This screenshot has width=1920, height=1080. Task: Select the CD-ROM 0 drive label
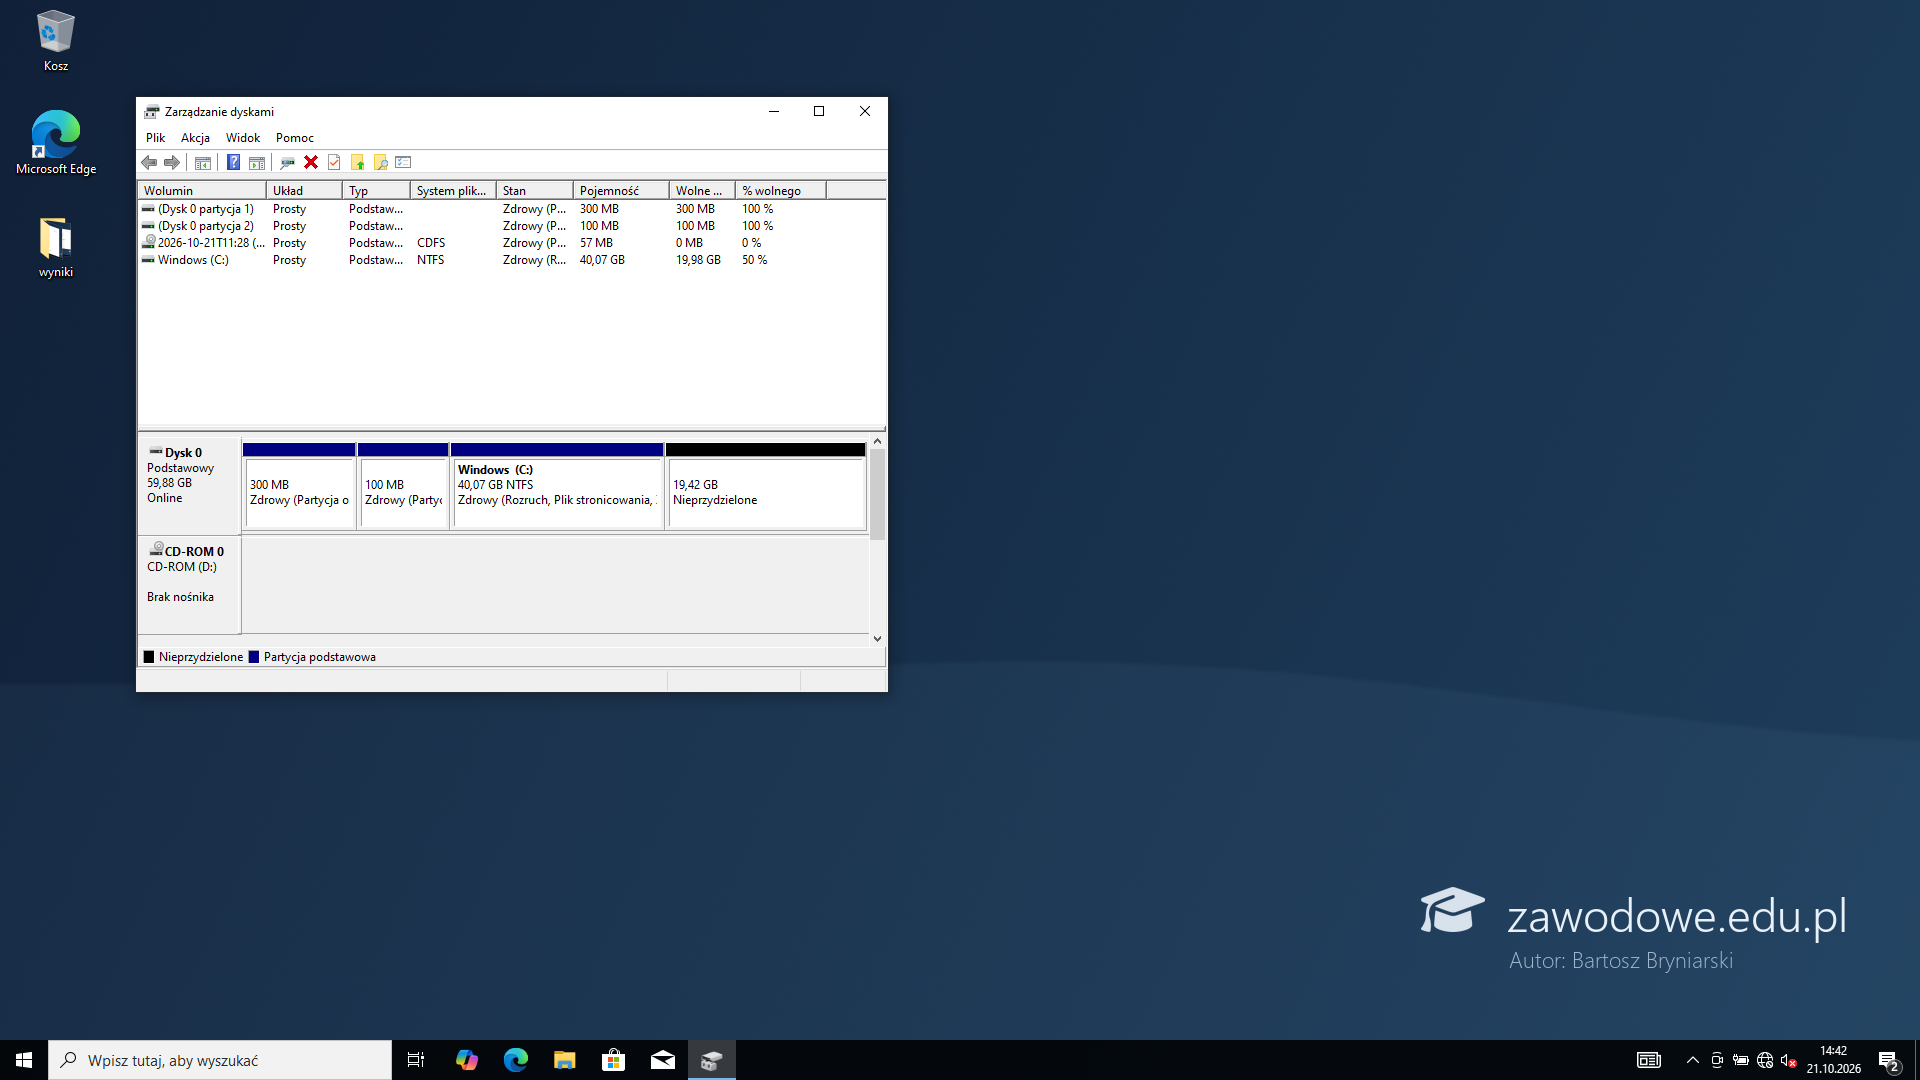point(189,585)
